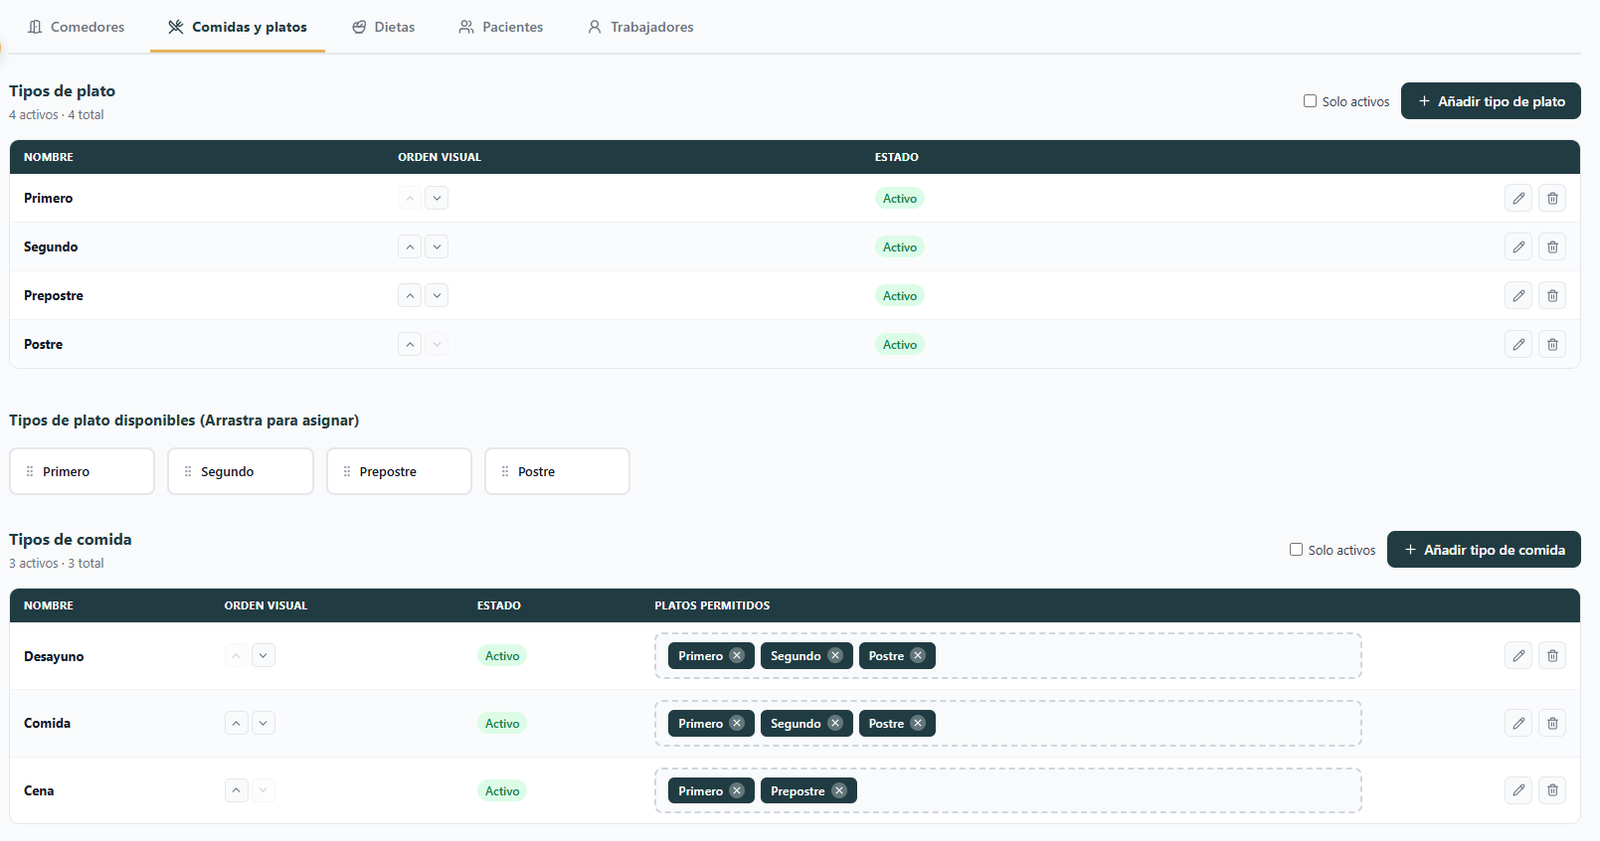
Task: Click Activo badge in Cena row
Action: (x=502, y=790)
